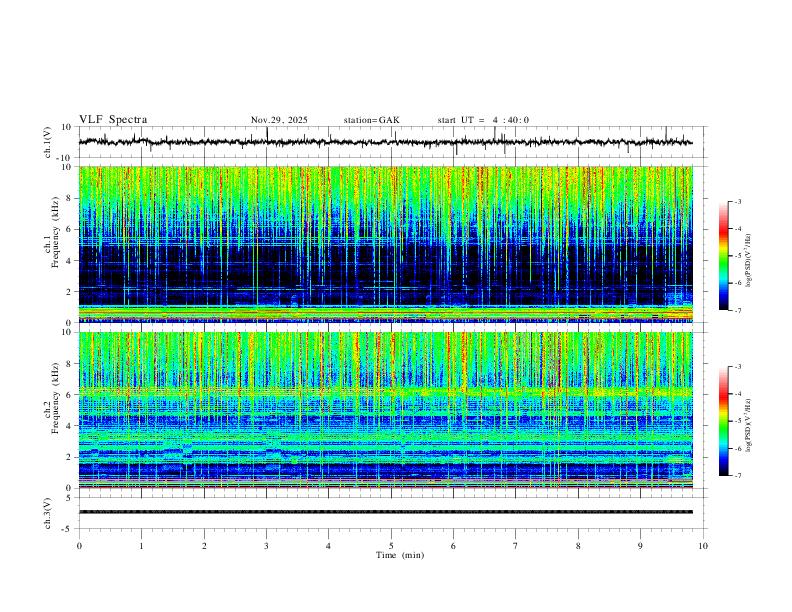Image resolution: width=792 pixels, height=612 pixels.
Task: Click the station=GAK label
Action: tap(371, 120)
